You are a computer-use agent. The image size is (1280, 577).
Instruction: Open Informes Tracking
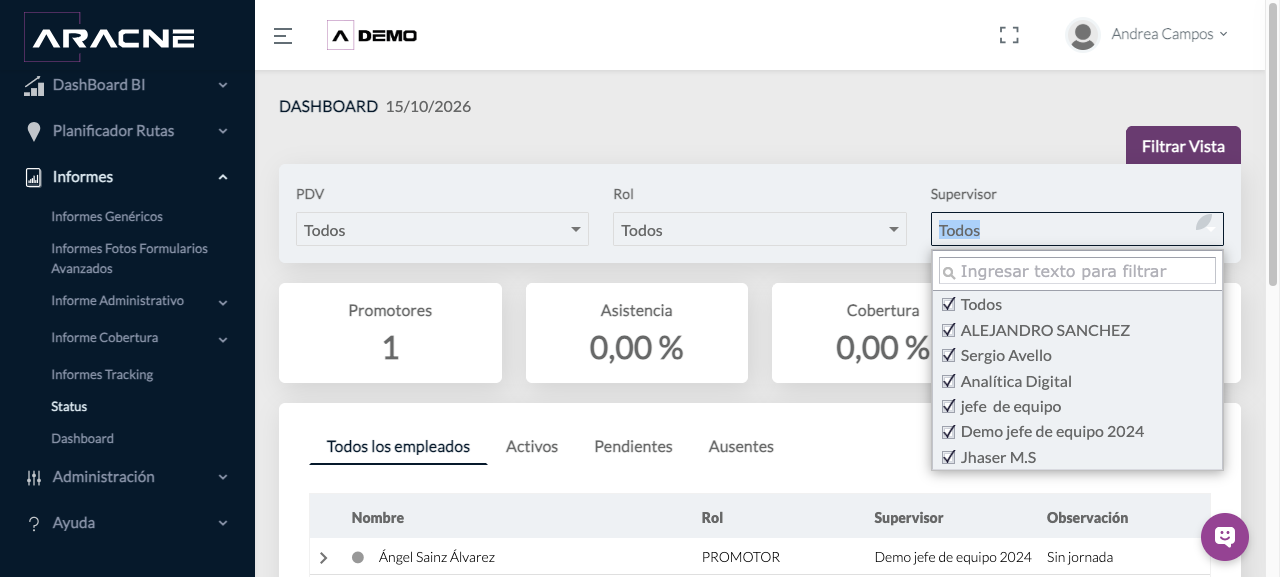pyautogui.click(x=102, y=374)
